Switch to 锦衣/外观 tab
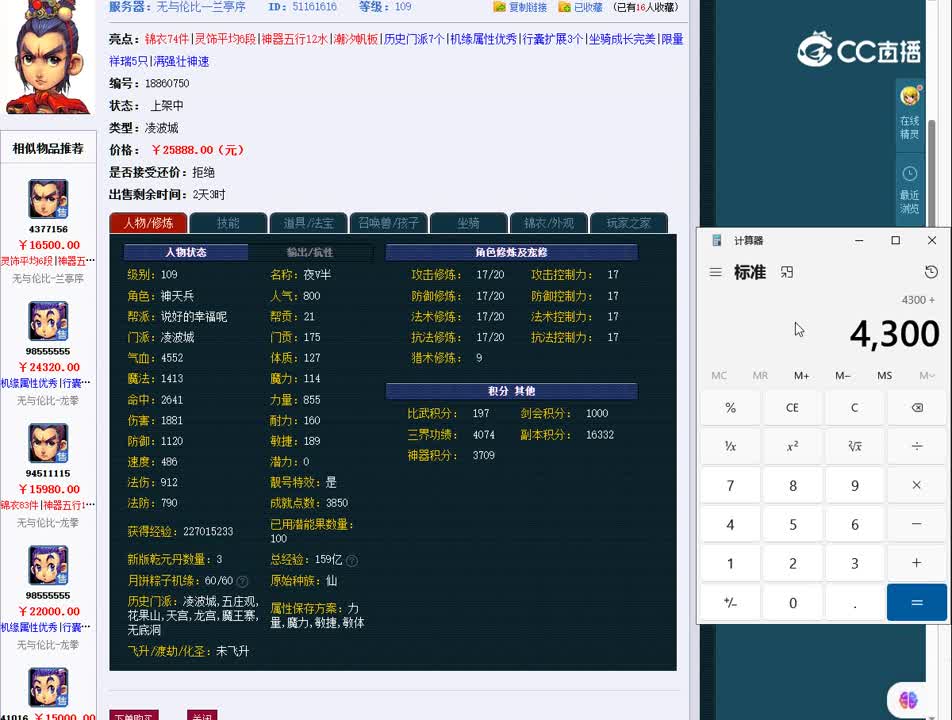952x720 pixels. (549, 223)
